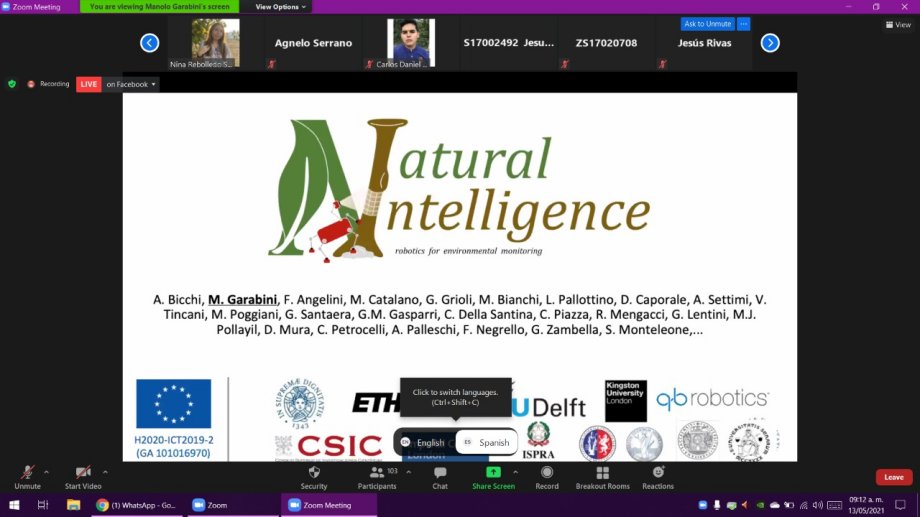This screenshot has width=920, height=517.
Task: Open Breakout Rooms
Action: pyautogui.click(x=602, y=473)
